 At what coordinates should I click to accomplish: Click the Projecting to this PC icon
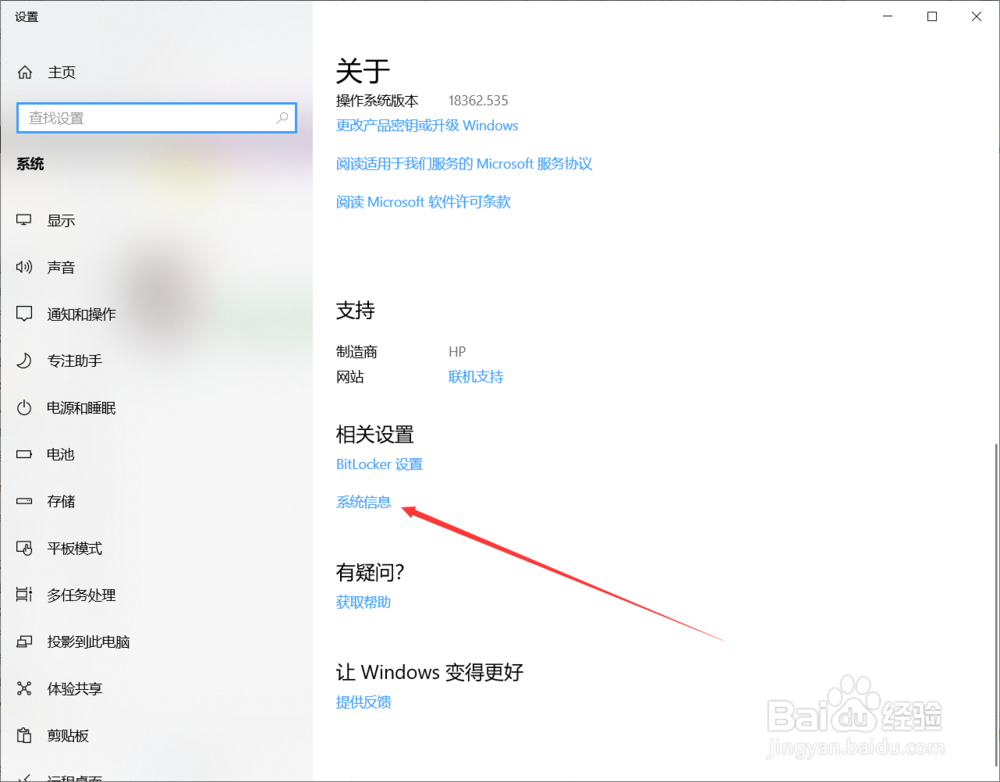tap(24, 642)
